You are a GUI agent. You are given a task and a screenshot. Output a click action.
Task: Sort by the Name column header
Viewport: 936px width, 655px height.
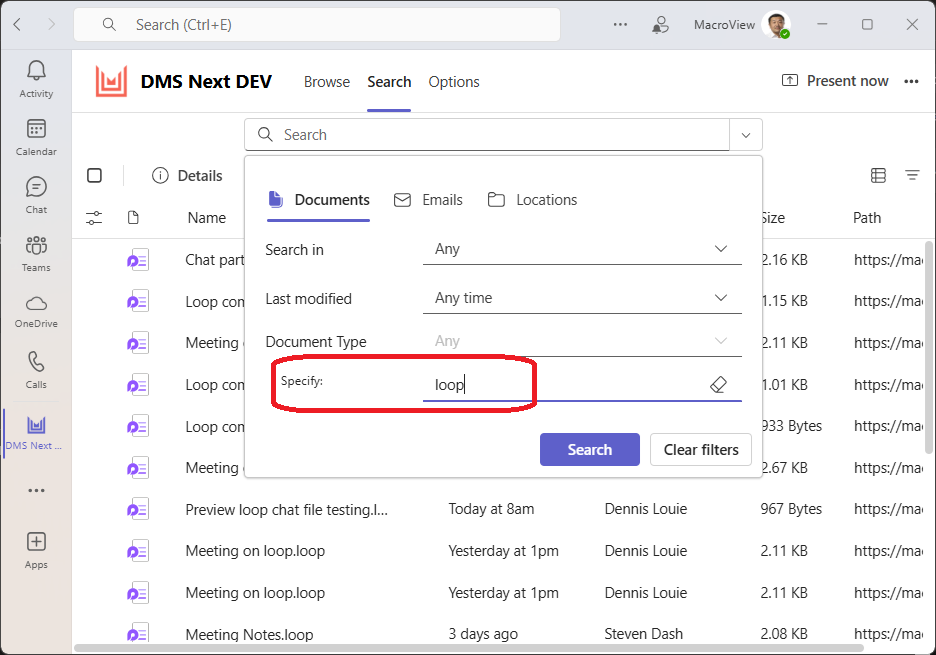pos(207,218)
